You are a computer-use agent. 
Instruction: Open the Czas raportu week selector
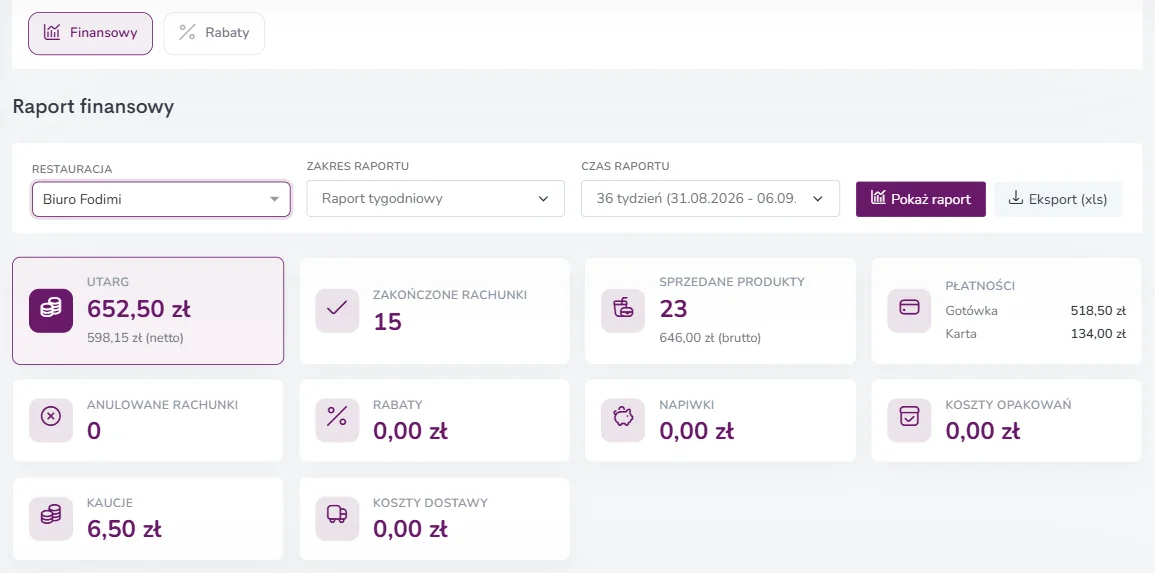[x=710, y=199]
